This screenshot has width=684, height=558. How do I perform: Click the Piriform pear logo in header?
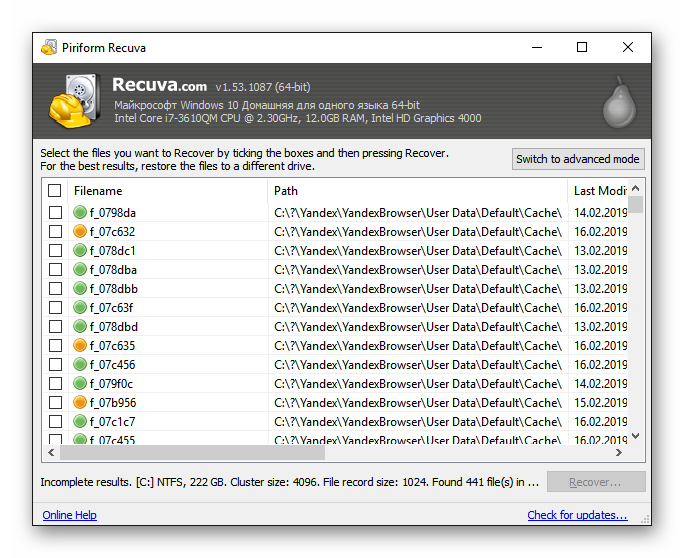tap(619, 103)
